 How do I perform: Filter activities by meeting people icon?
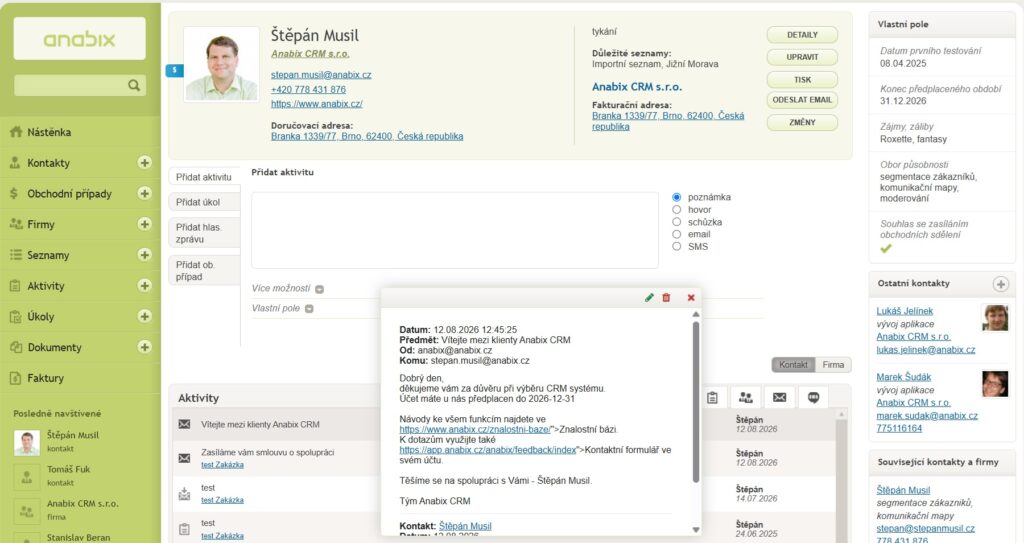point(746,397)
